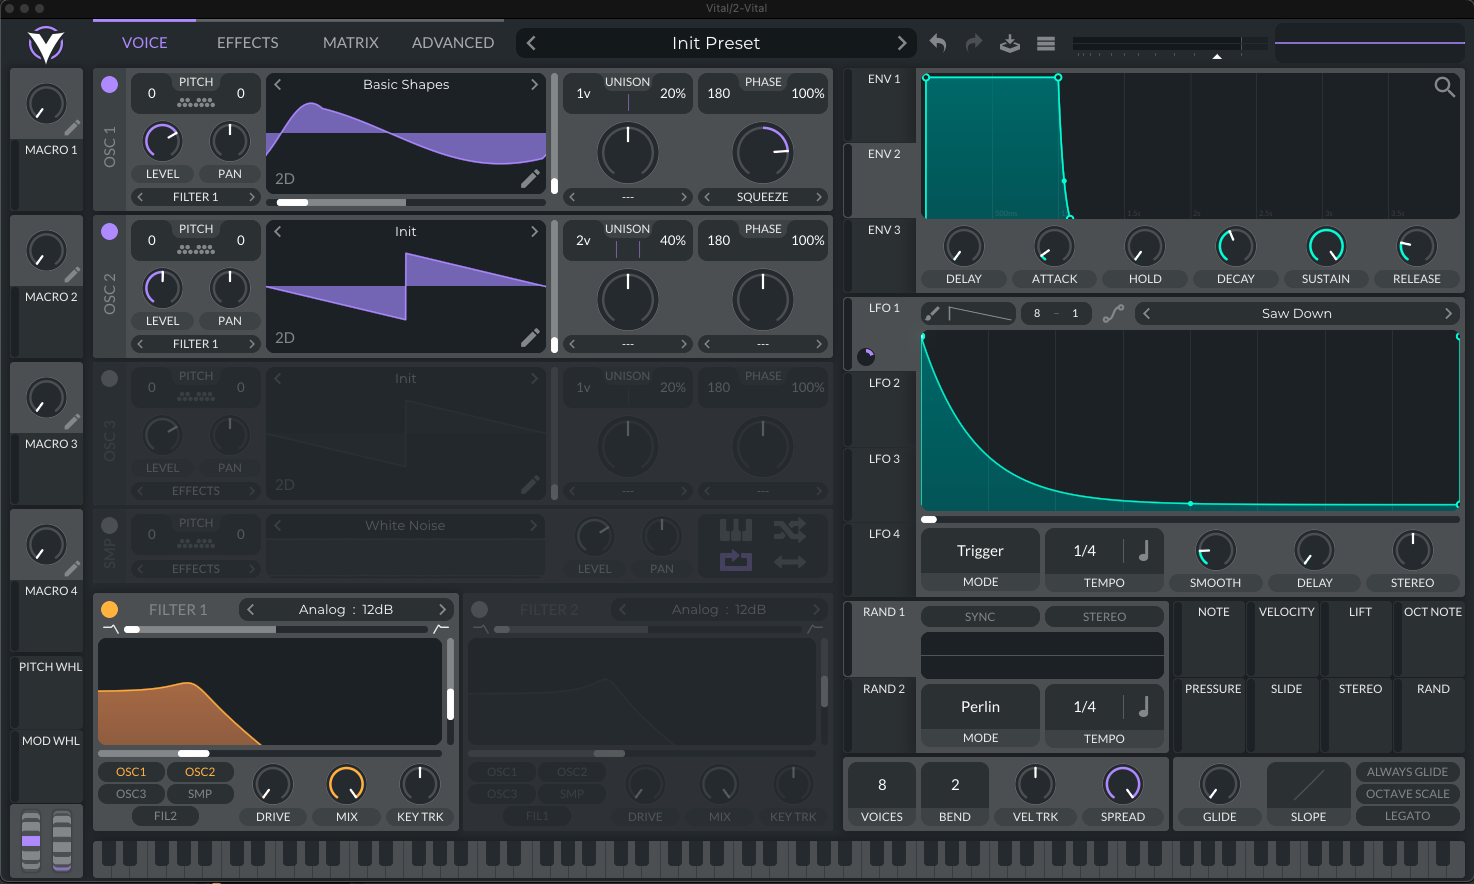The image size is (1474, 884).
Task: Click the Filter 1 cutoff slider below graph
Action: pyautogui.click(x=270, y=753)
